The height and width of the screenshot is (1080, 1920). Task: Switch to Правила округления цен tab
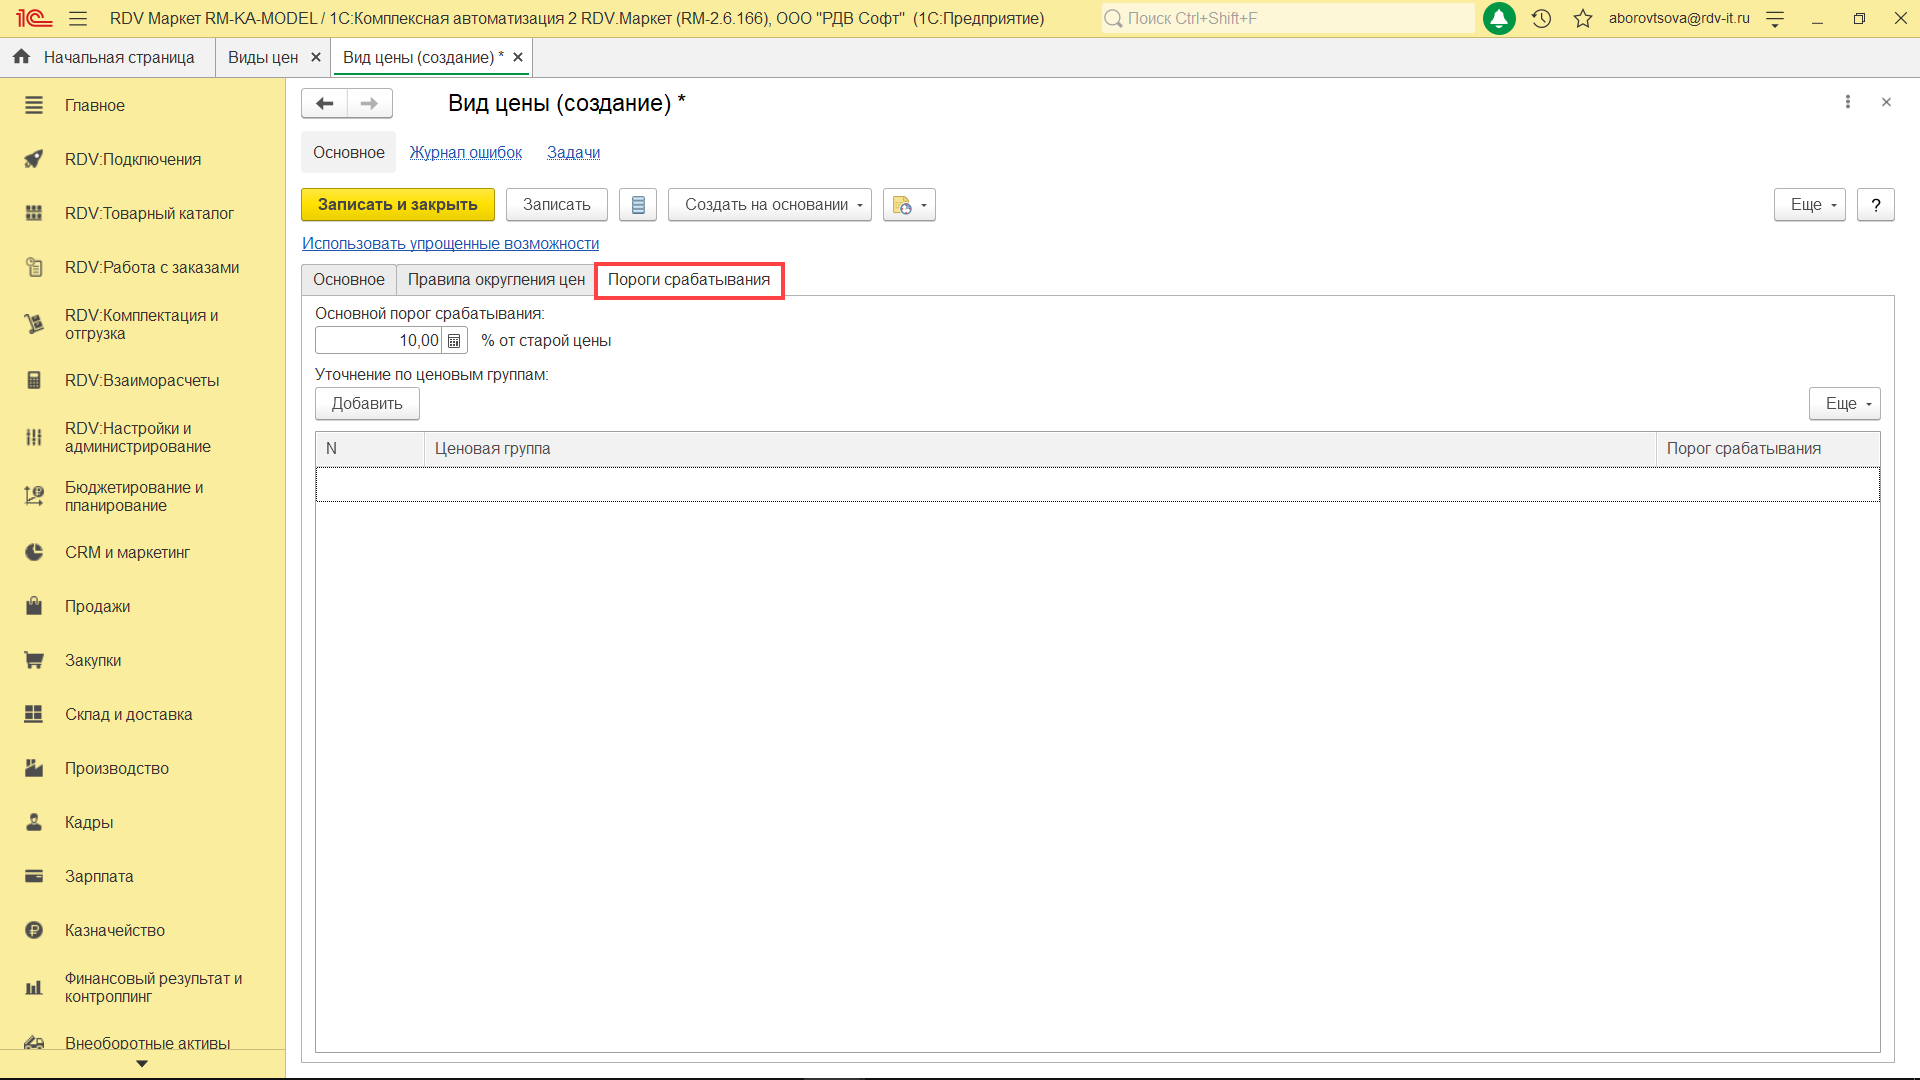495,280
